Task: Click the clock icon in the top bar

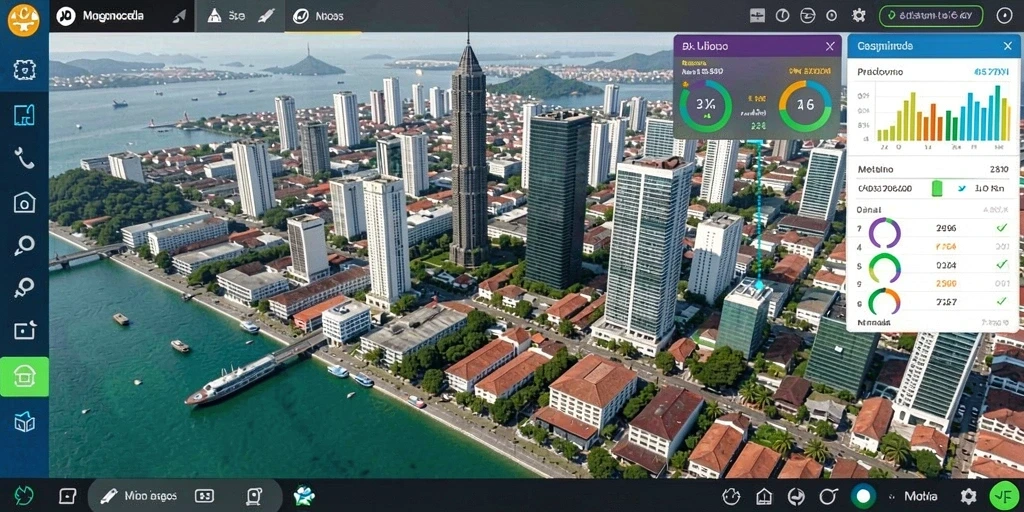Action: pyautogui.click(x=782, y=16)
